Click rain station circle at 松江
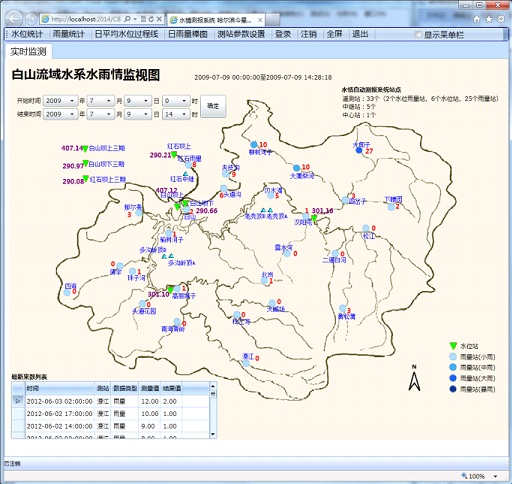The width and height of the screenshot is (512, 484). point(366,228)
